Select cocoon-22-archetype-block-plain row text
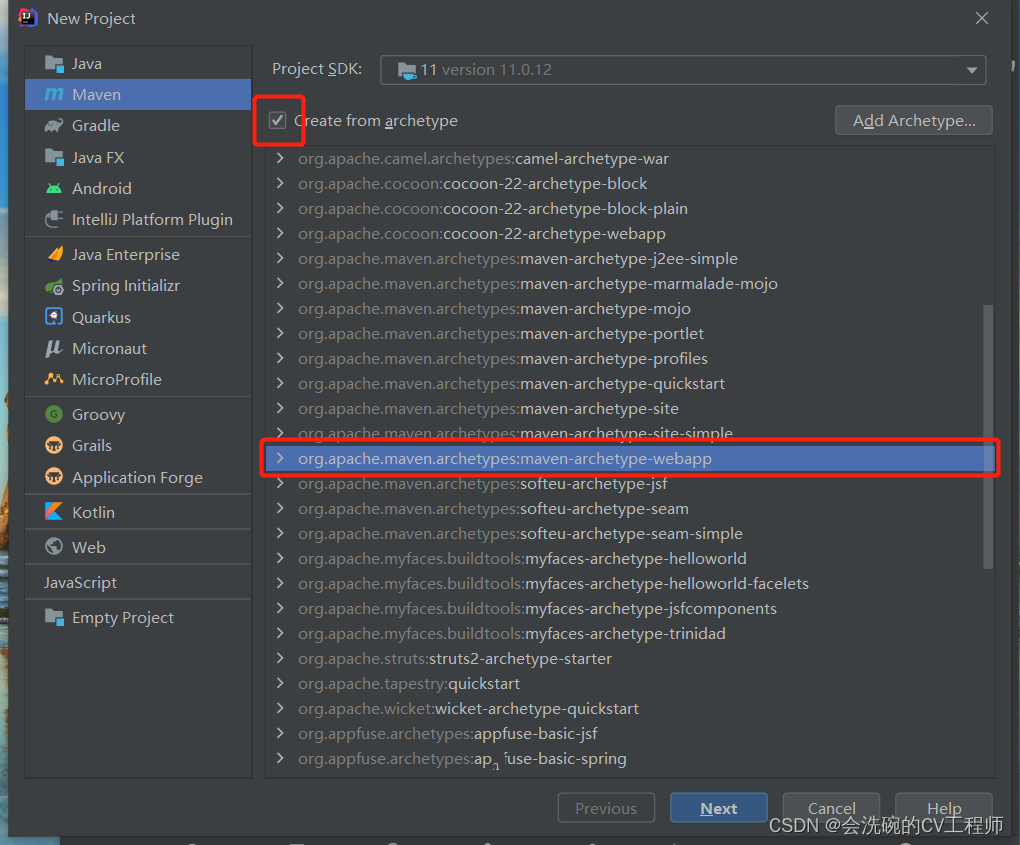1020x845 pixels. pyautogui.click(x=493, y=209)
